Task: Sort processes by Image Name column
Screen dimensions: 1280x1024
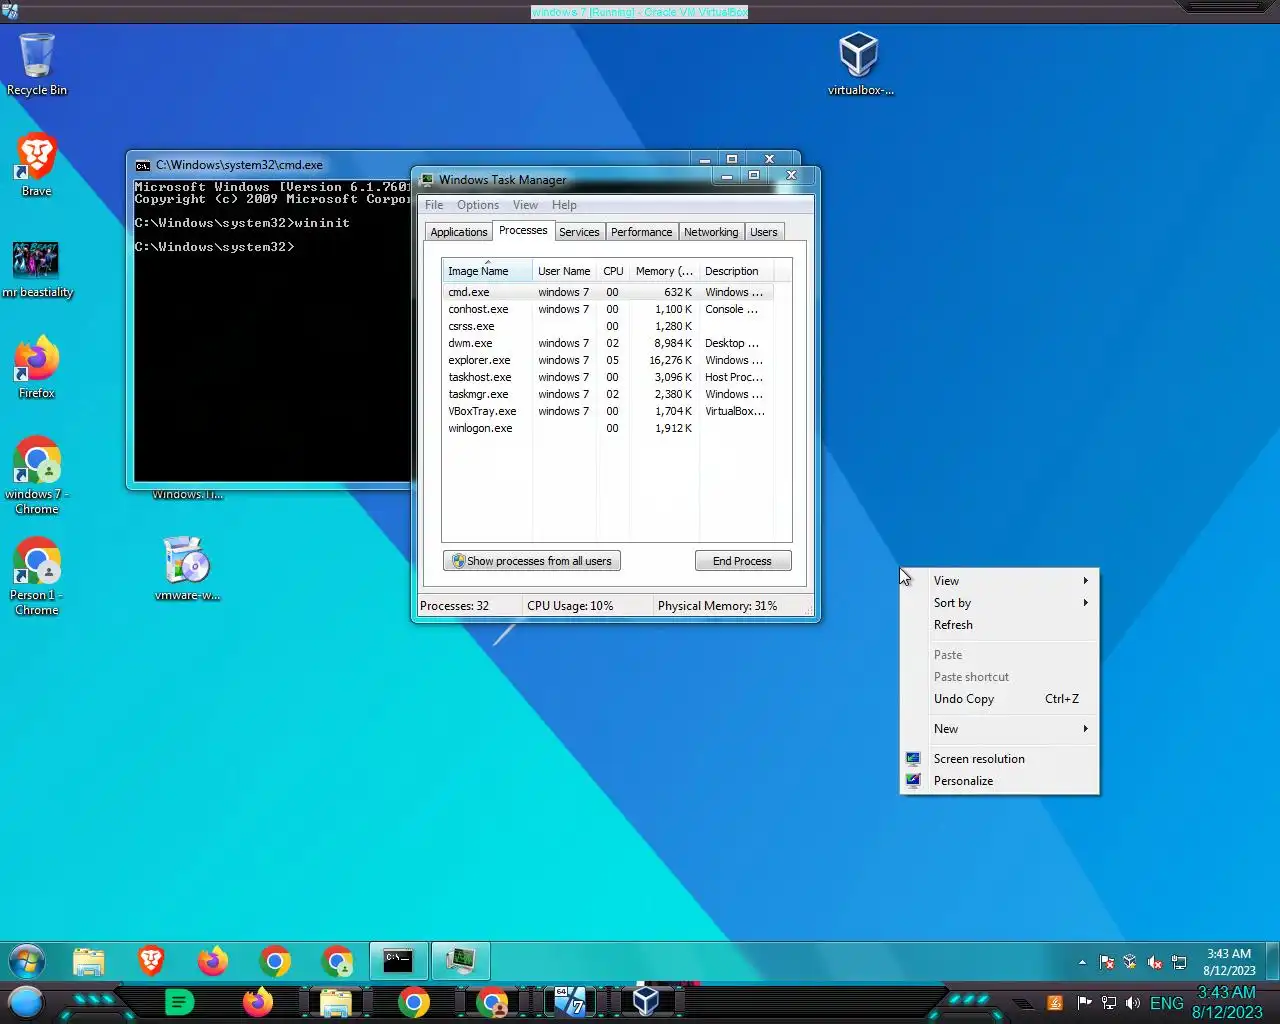Action: point(487,271)
